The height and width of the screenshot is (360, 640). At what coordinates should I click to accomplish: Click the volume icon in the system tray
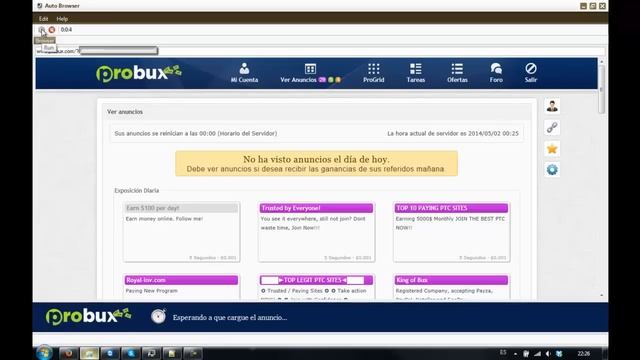tap(548, 353)
